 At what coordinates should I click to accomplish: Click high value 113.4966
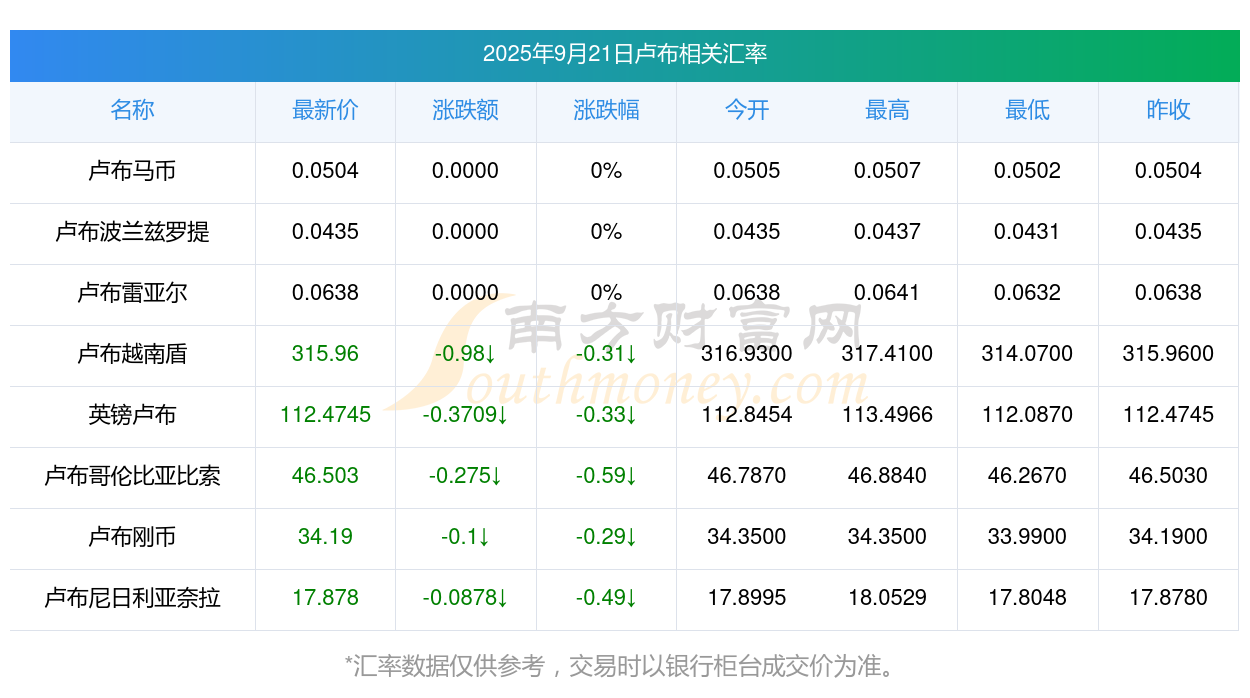pyautogui.click(x=887, y=415)
